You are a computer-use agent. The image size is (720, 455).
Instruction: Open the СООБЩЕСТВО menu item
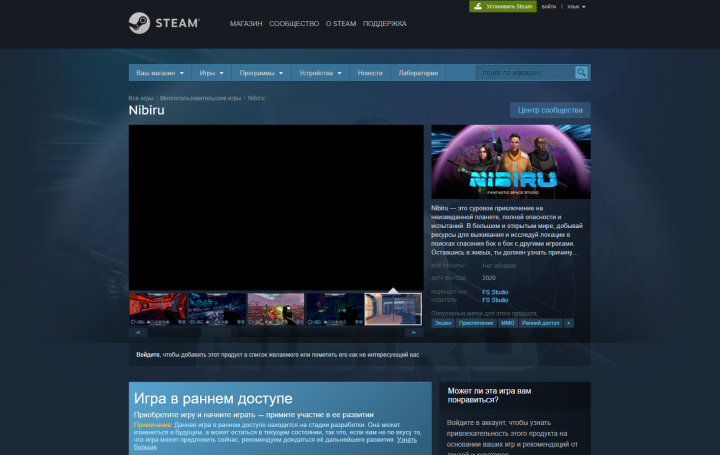tap(294, 23)
